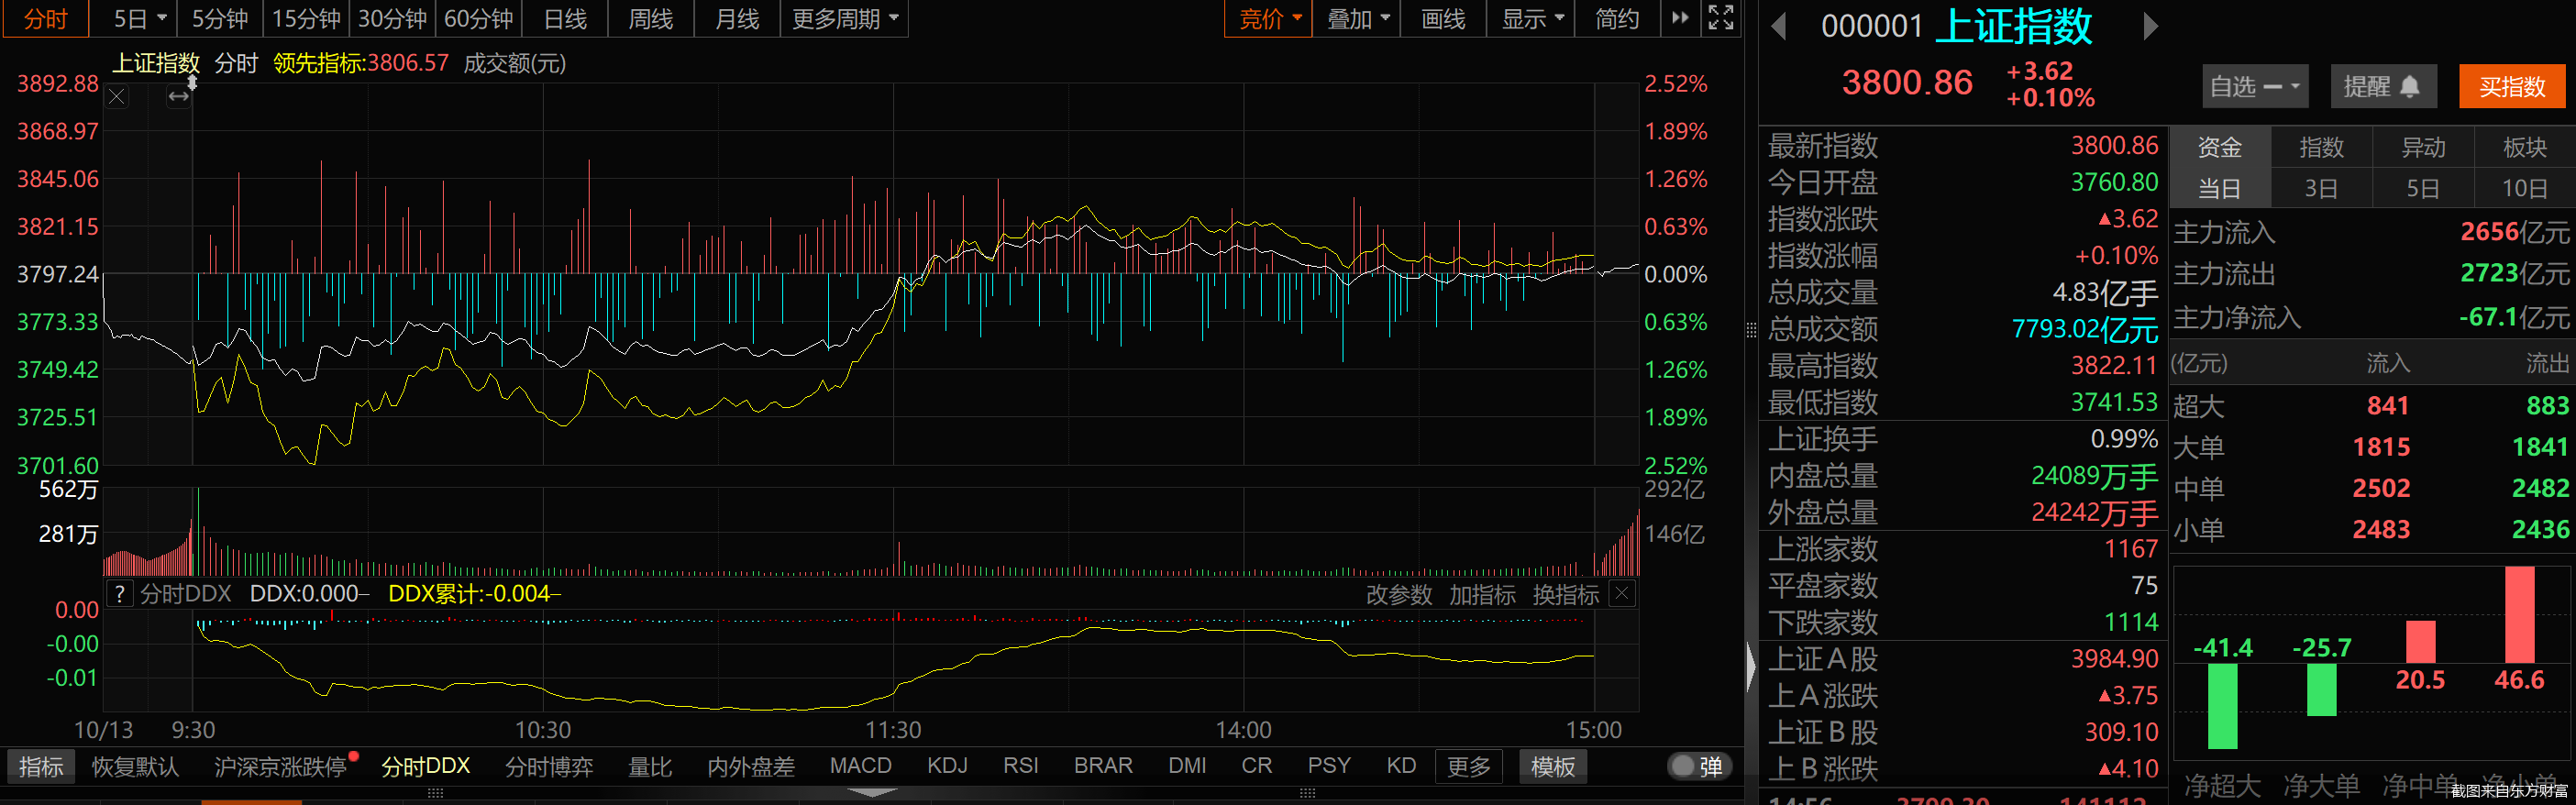The height and width of the screenshot is (805, 2576).
Task: Open the 5日 period dropdown
Action: 139,19
